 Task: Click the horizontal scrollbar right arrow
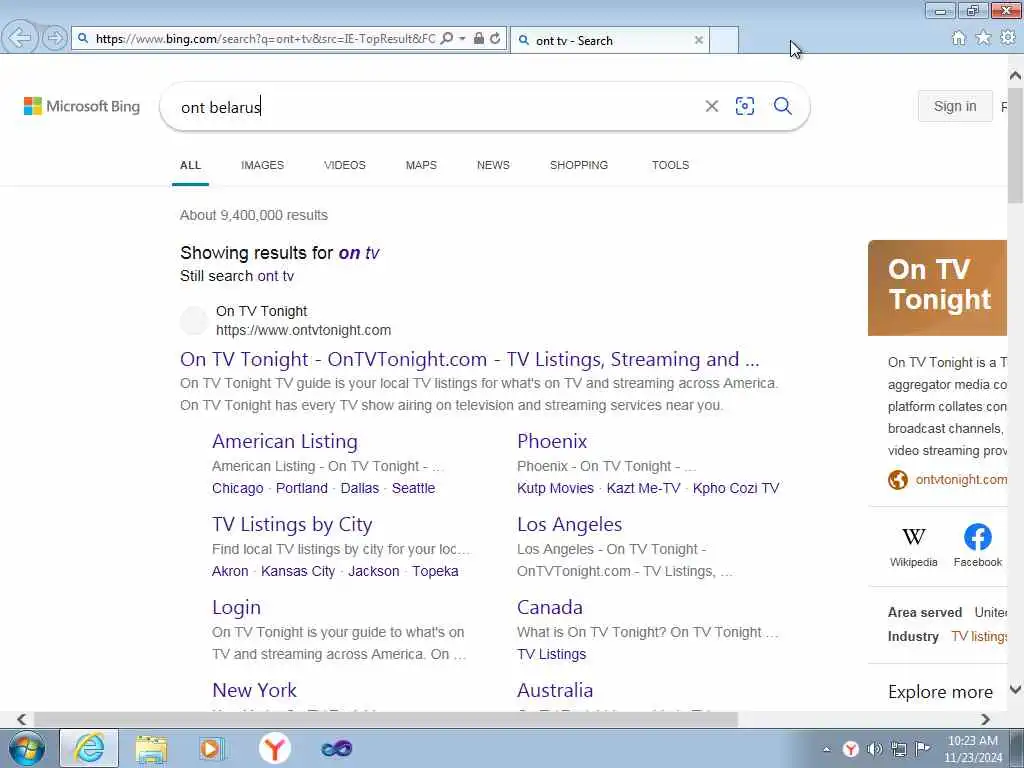tap(985, 719)
